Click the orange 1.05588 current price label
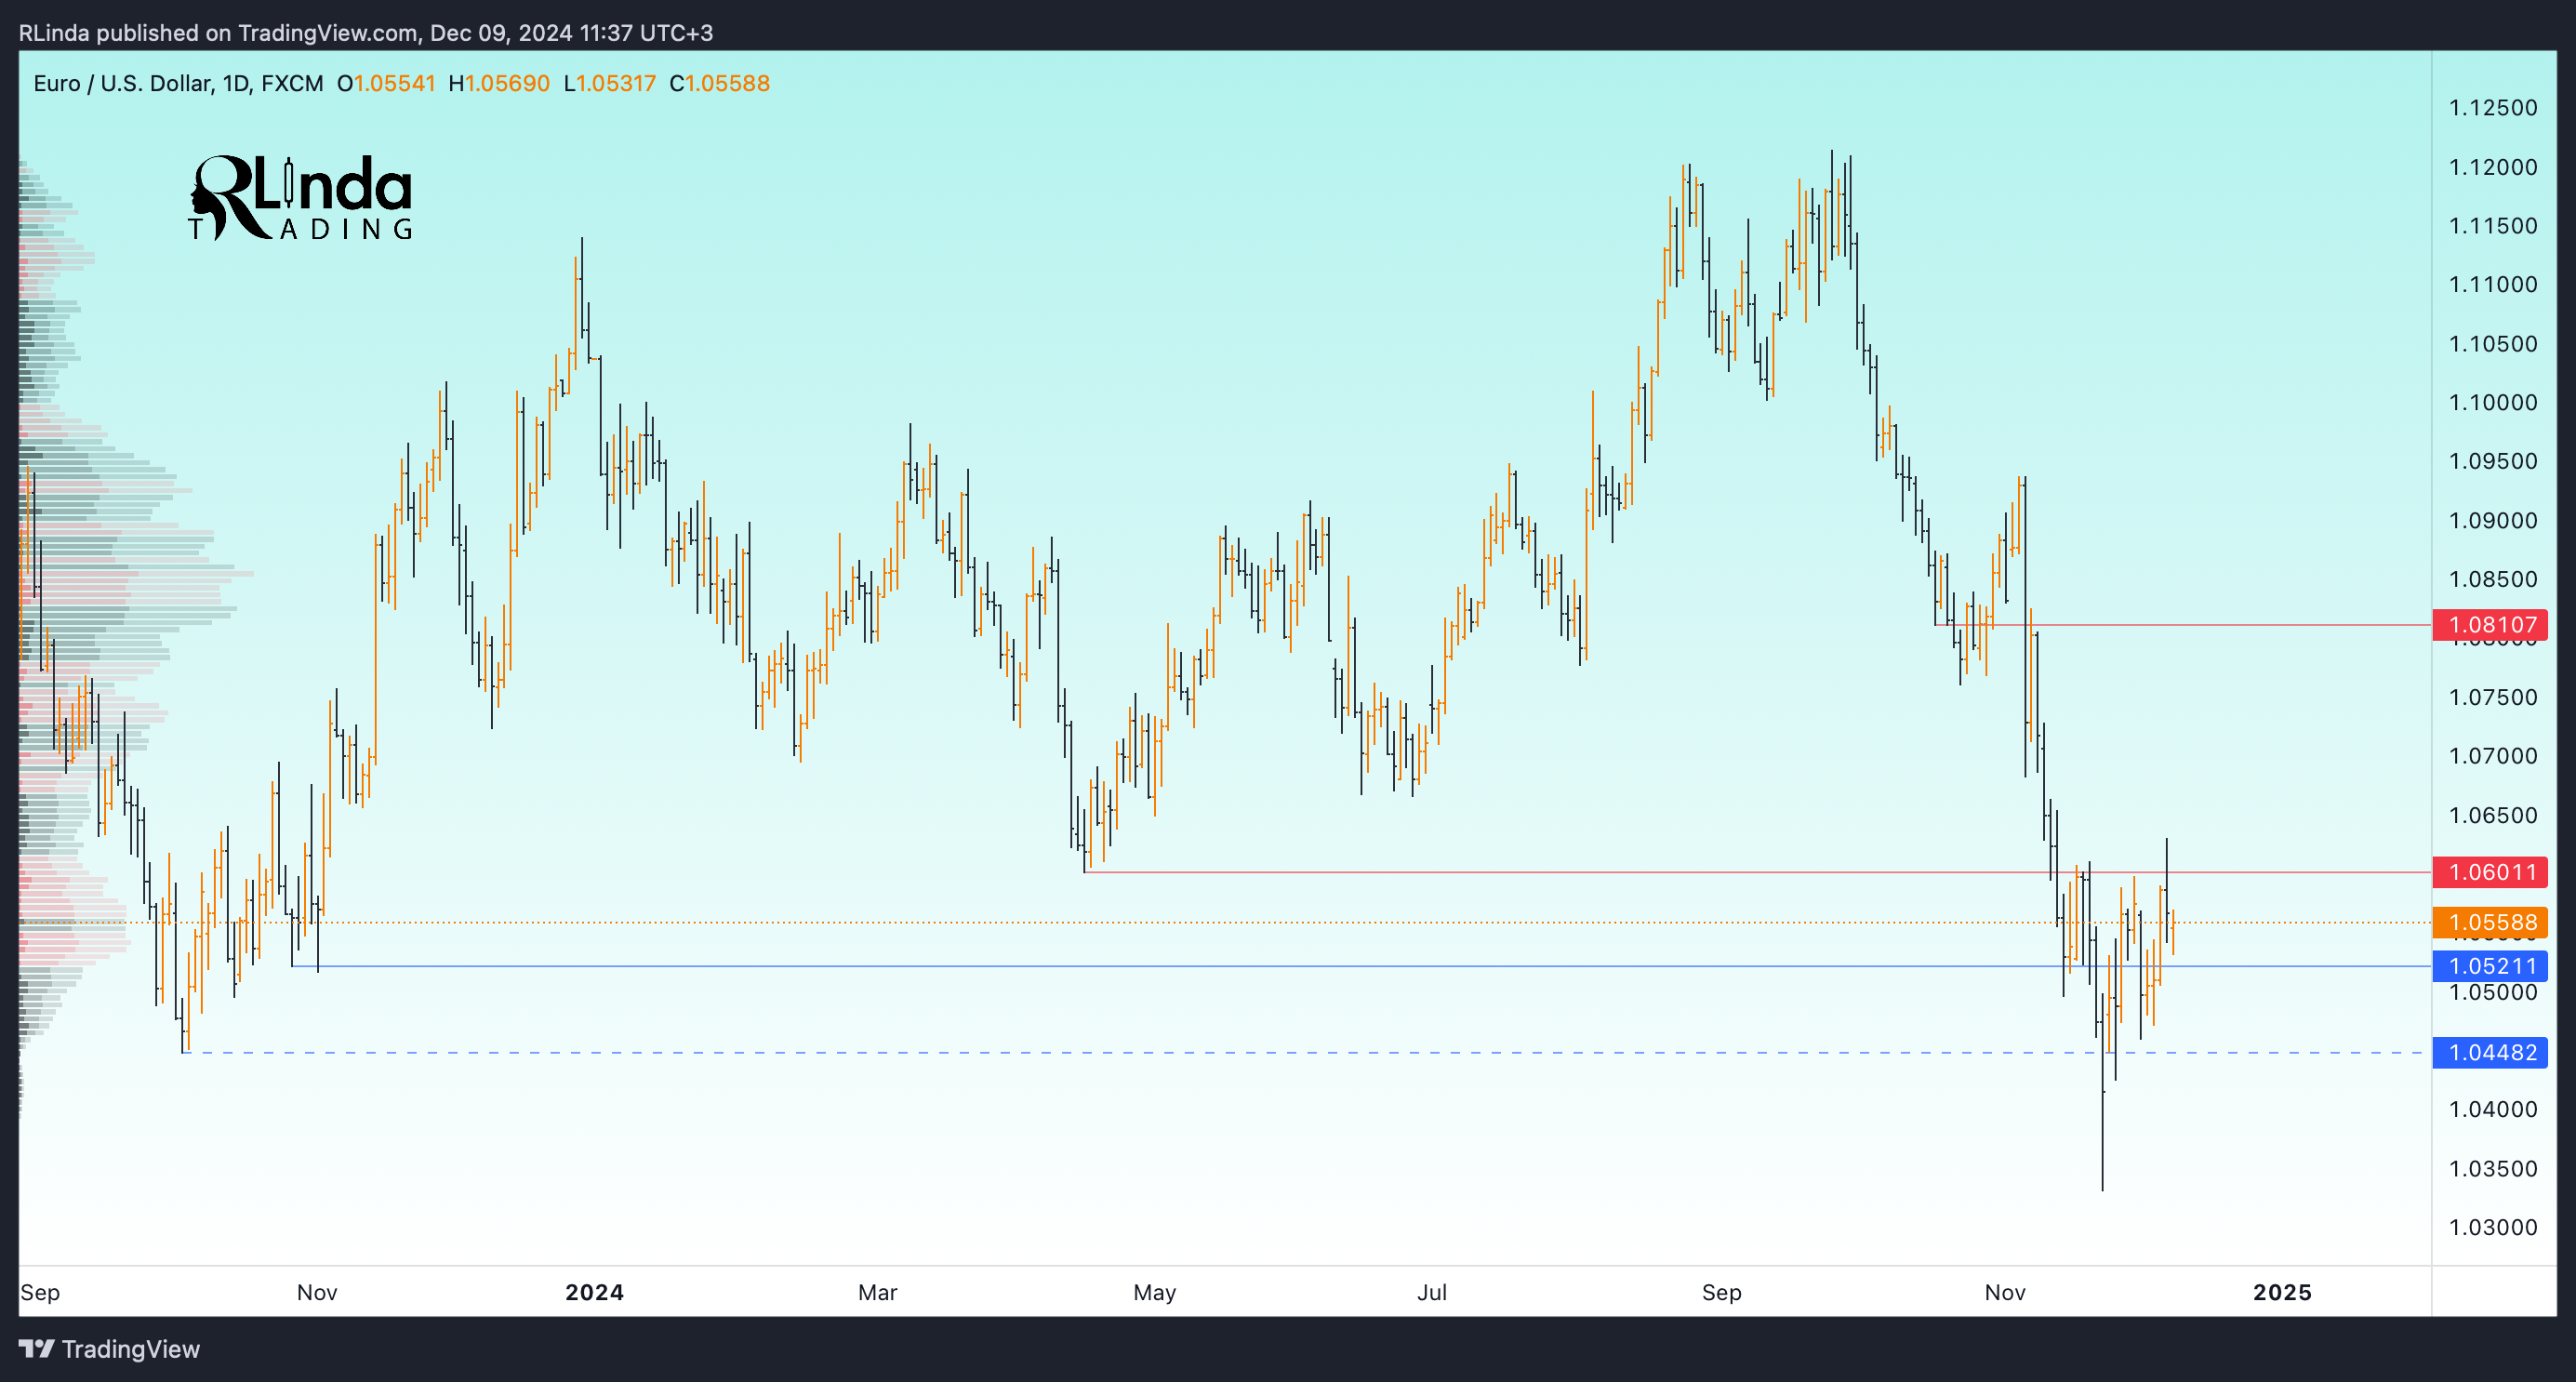The image size is (2576, 1382). [2490, 922]
